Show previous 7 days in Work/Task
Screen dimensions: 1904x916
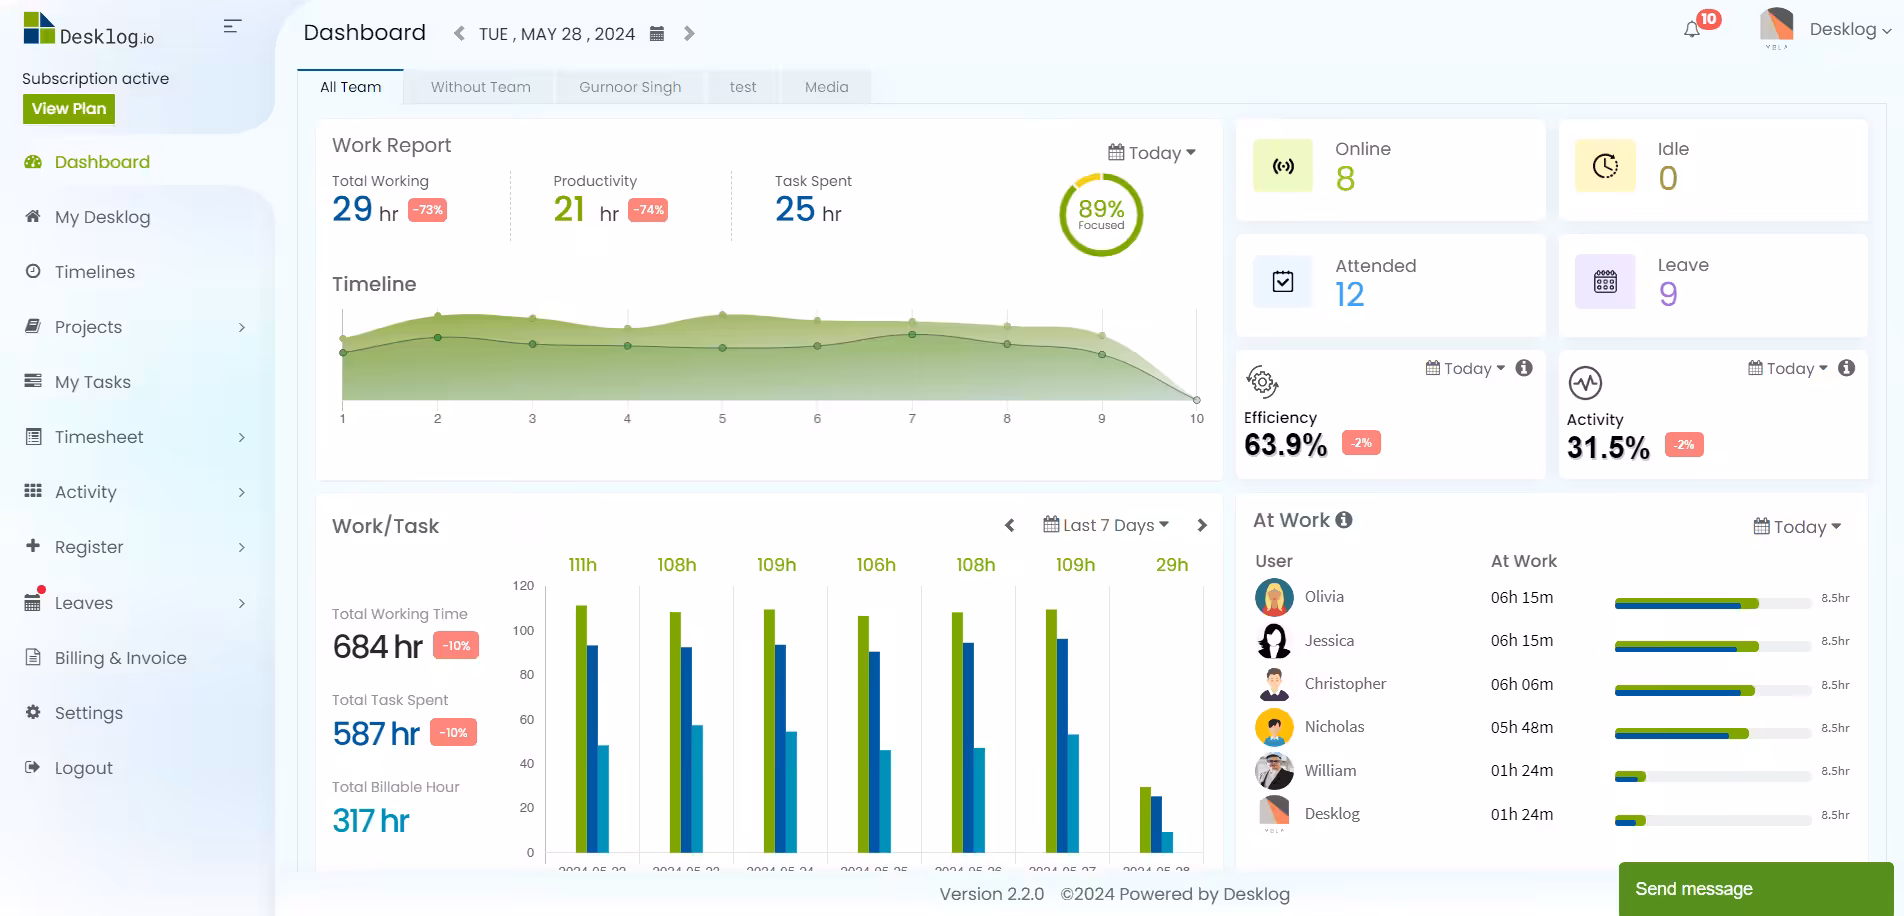(1010, 526)
